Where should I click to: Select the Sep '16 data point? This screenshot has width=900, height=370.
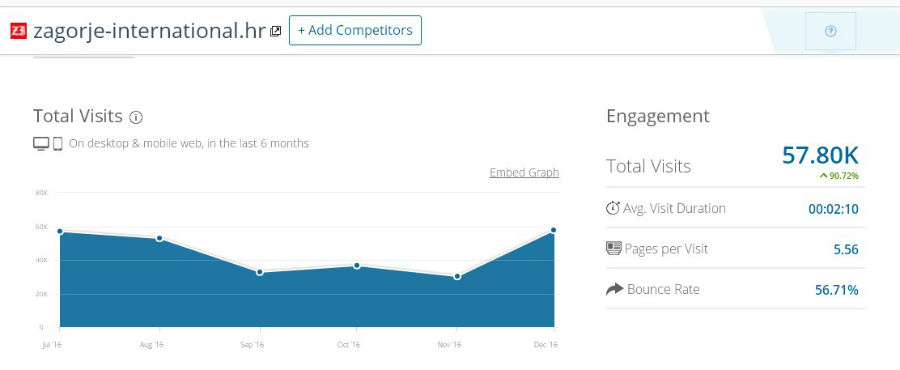[x=259, y=272]
